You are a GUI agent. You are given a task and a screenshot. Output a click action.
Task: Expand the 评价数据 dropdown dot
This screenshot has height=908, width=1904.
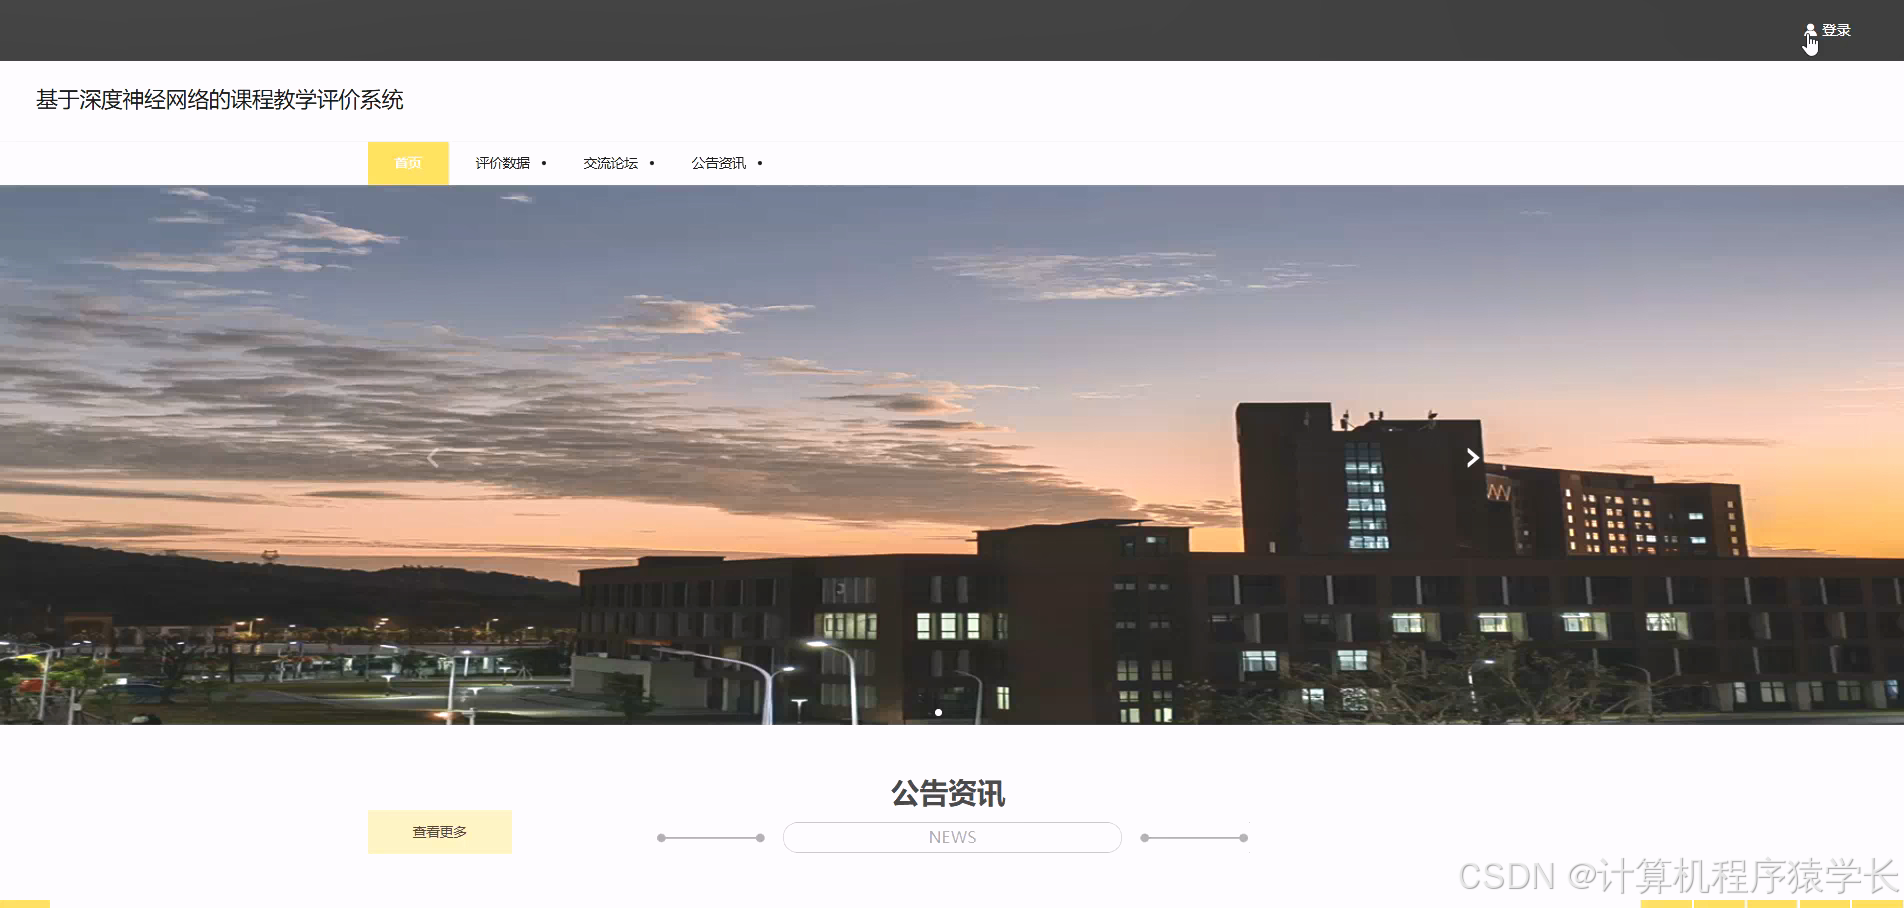[x=545, y=162]
